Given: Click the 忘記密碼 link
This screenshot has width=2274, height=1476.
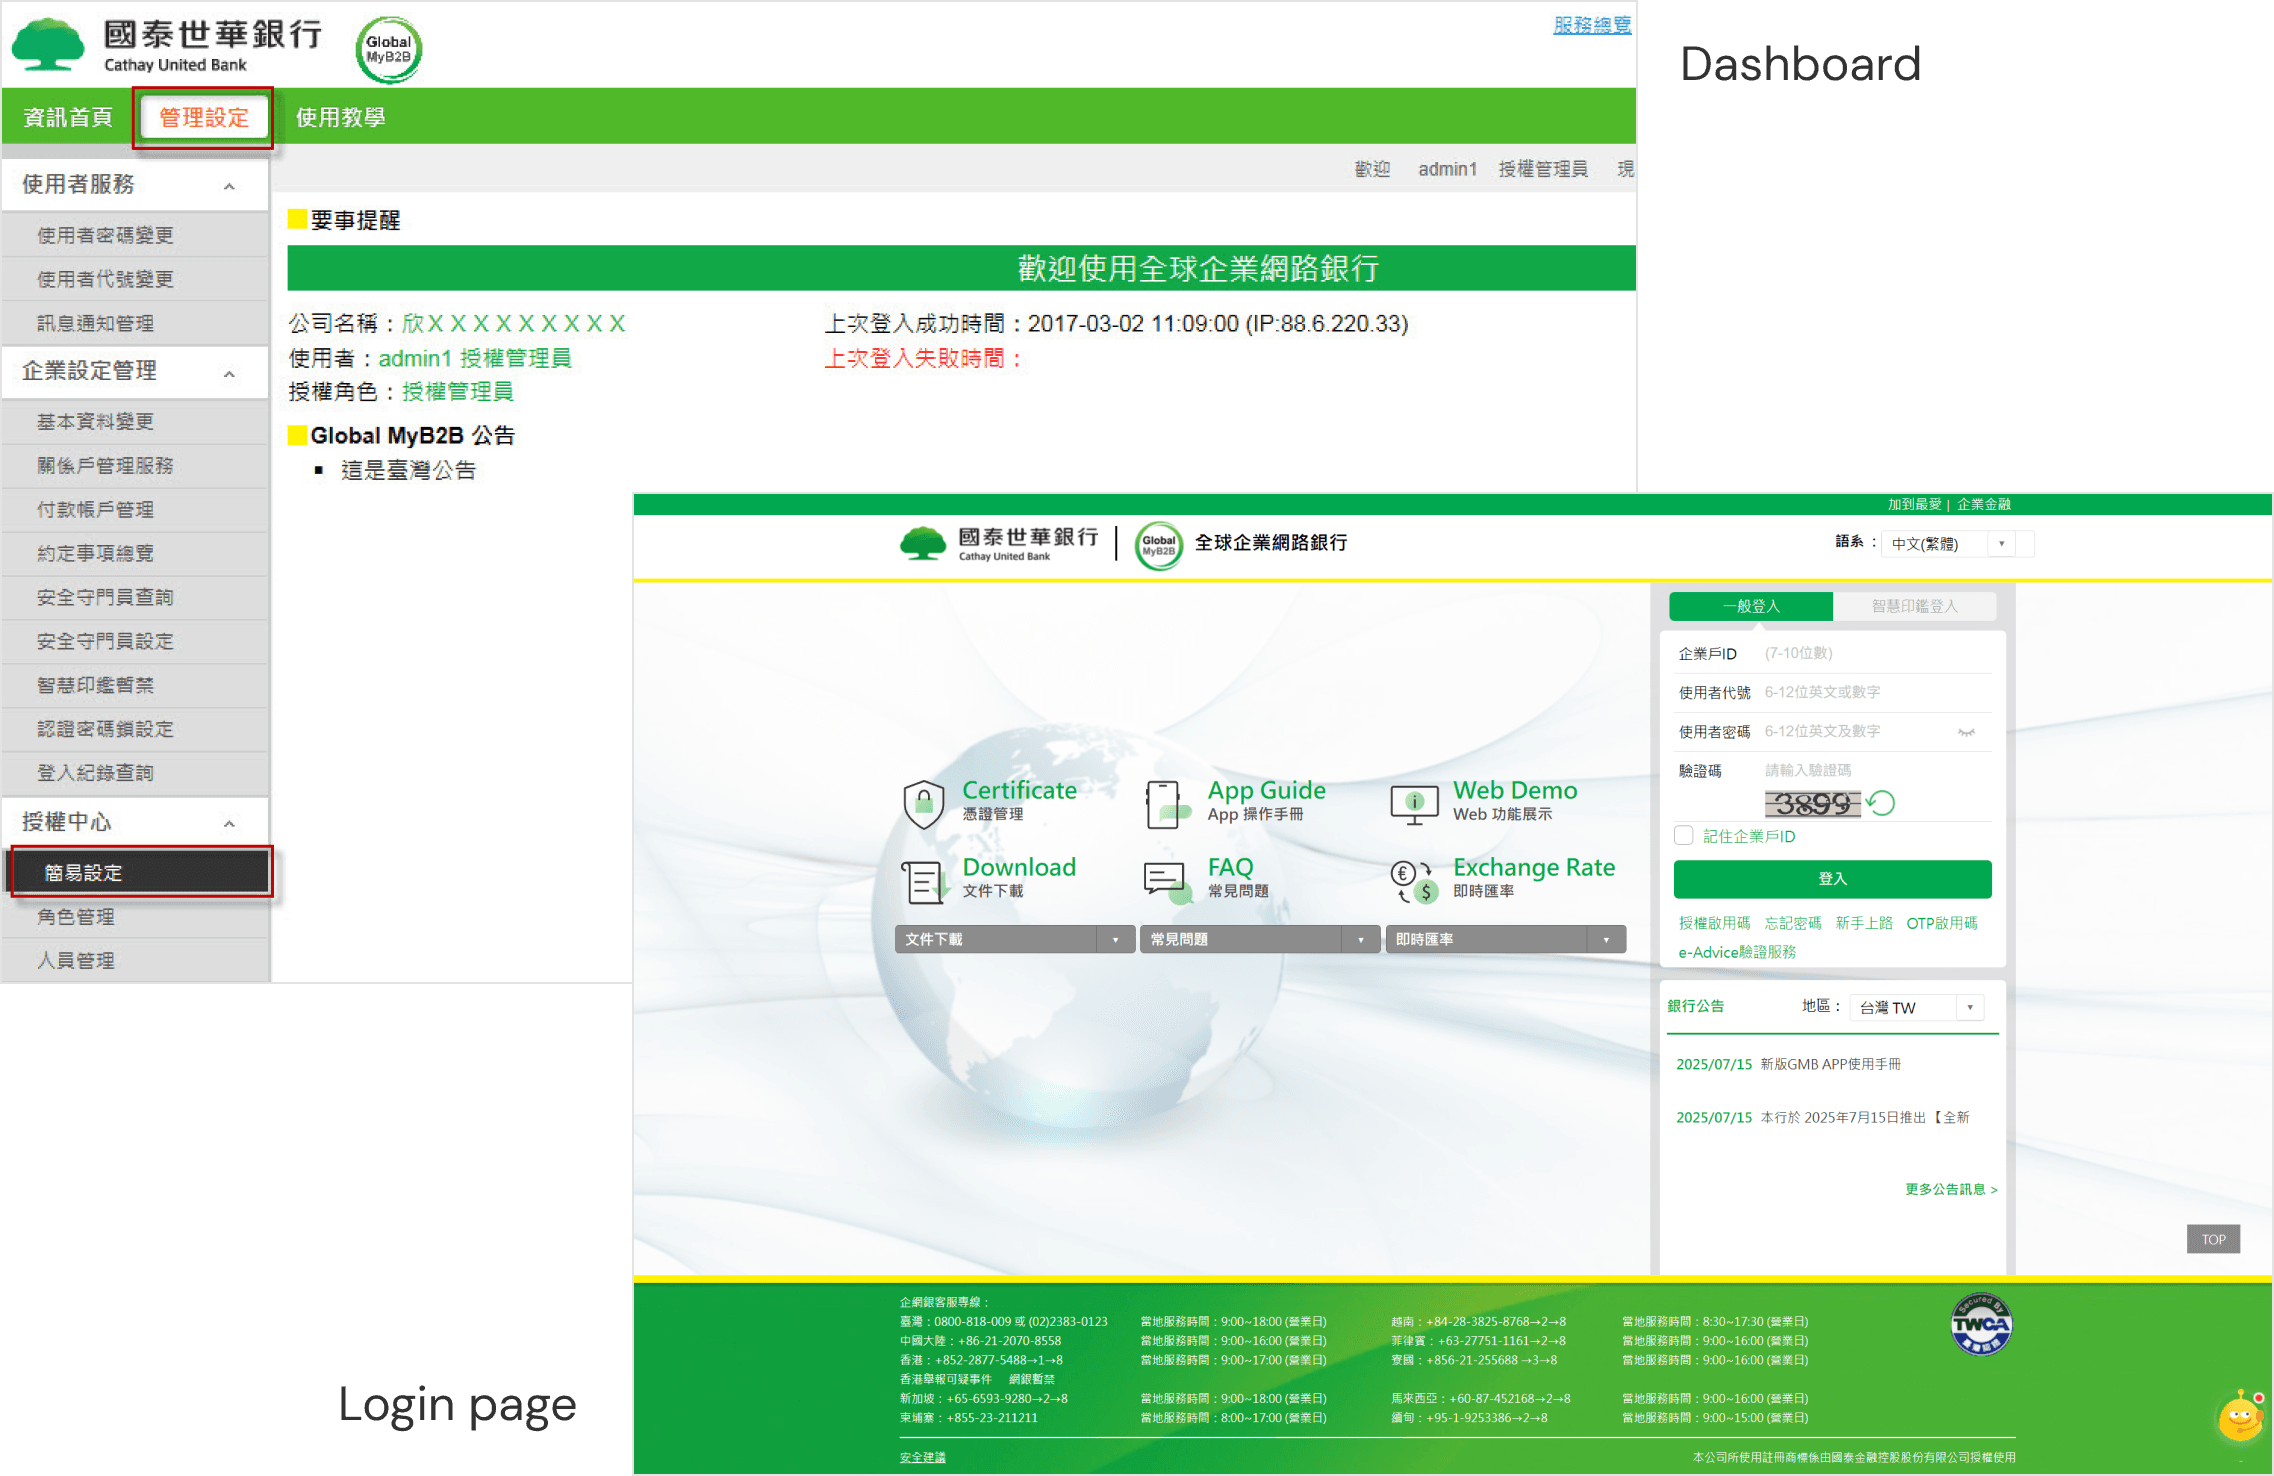Looking at the screenshot, I should pos(1792,923).
